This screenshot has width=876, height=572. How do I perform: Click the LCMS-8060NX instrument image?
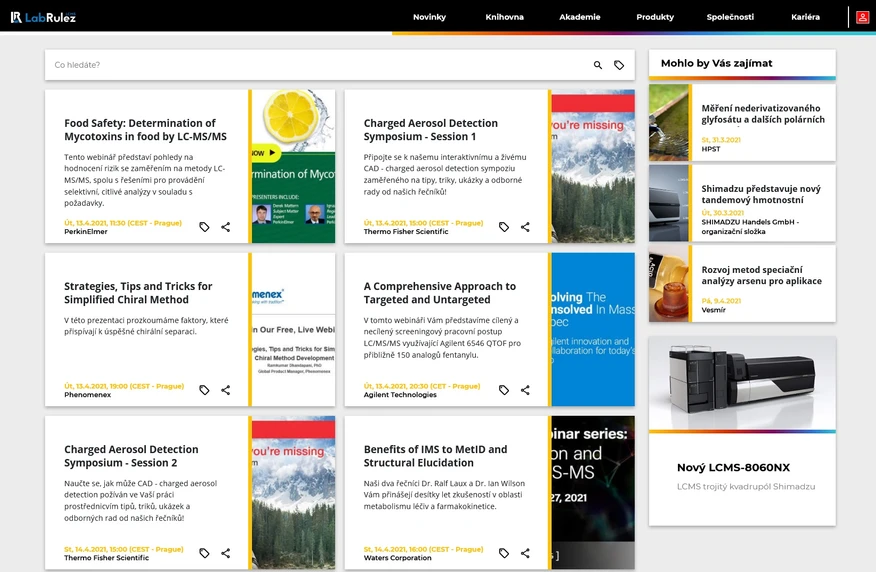(x=742, y=383)
